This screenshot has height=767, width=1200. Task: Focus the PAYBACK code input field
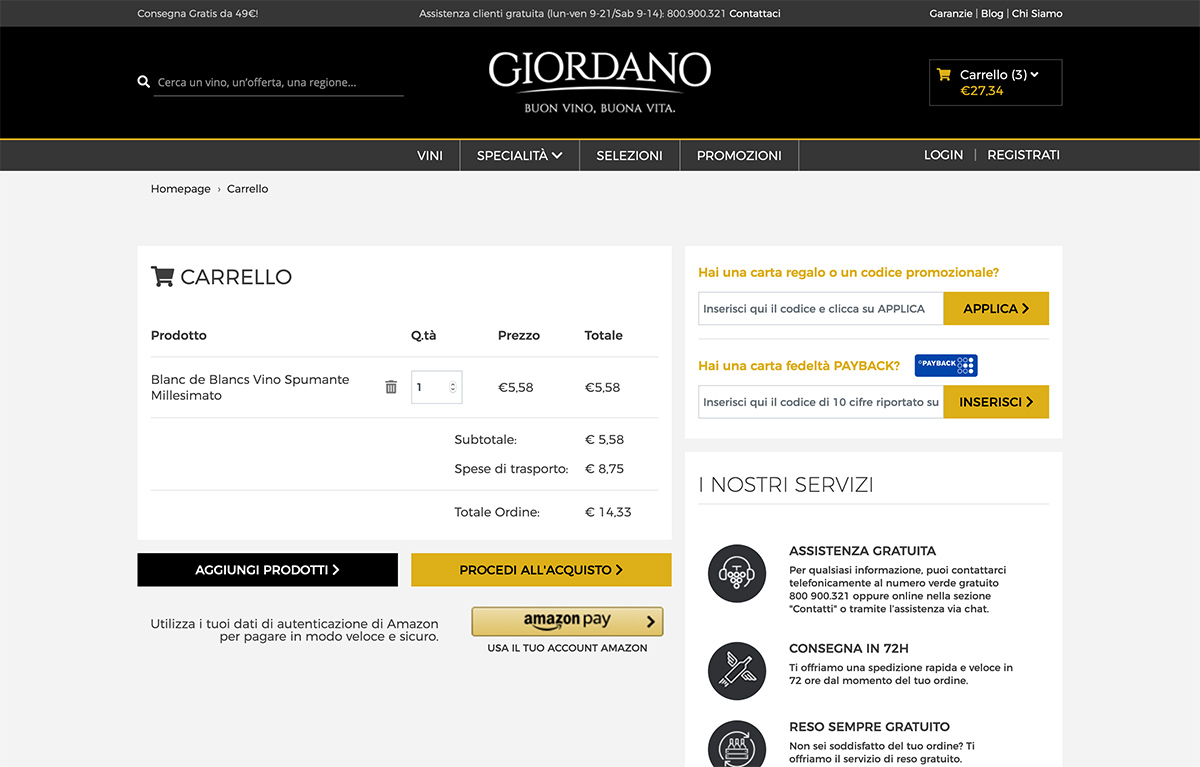pos(820,402)
